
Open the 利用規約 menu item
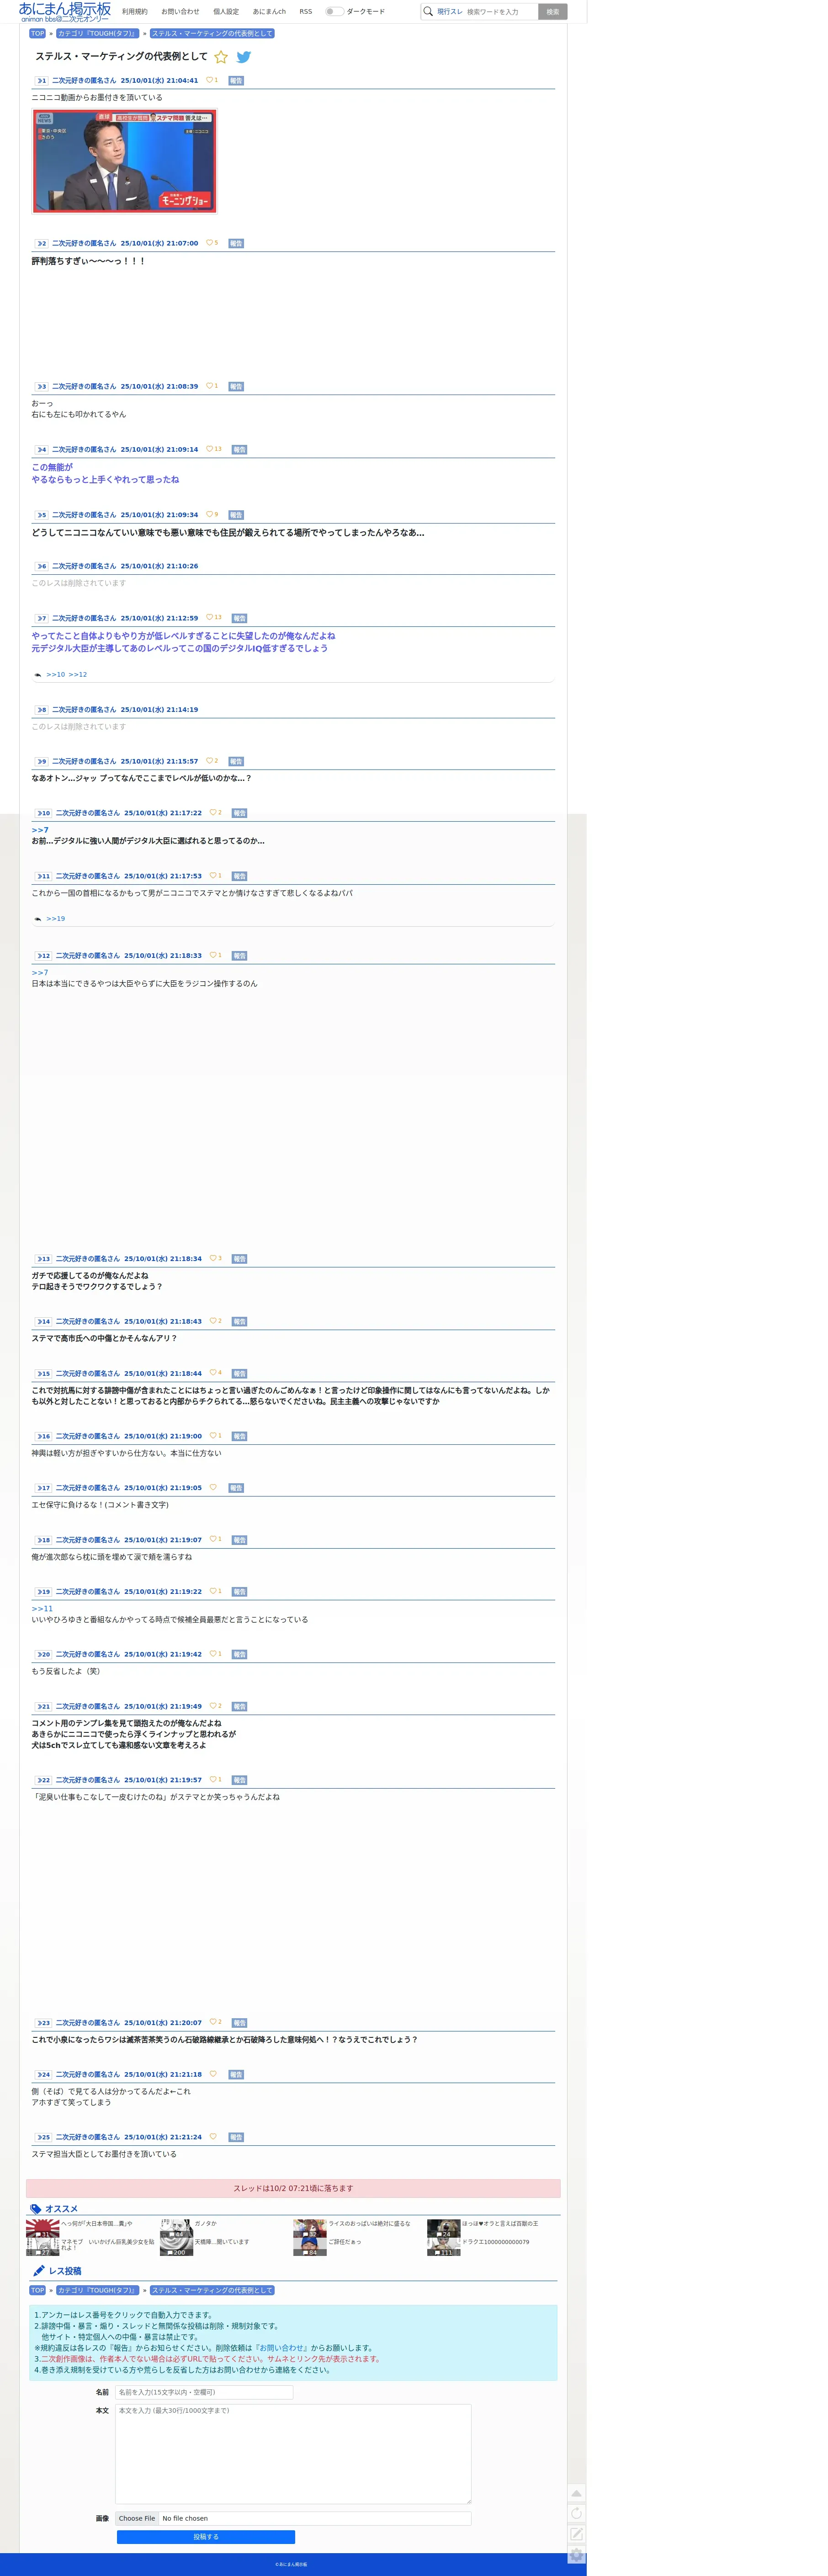(x=135, y=12)
